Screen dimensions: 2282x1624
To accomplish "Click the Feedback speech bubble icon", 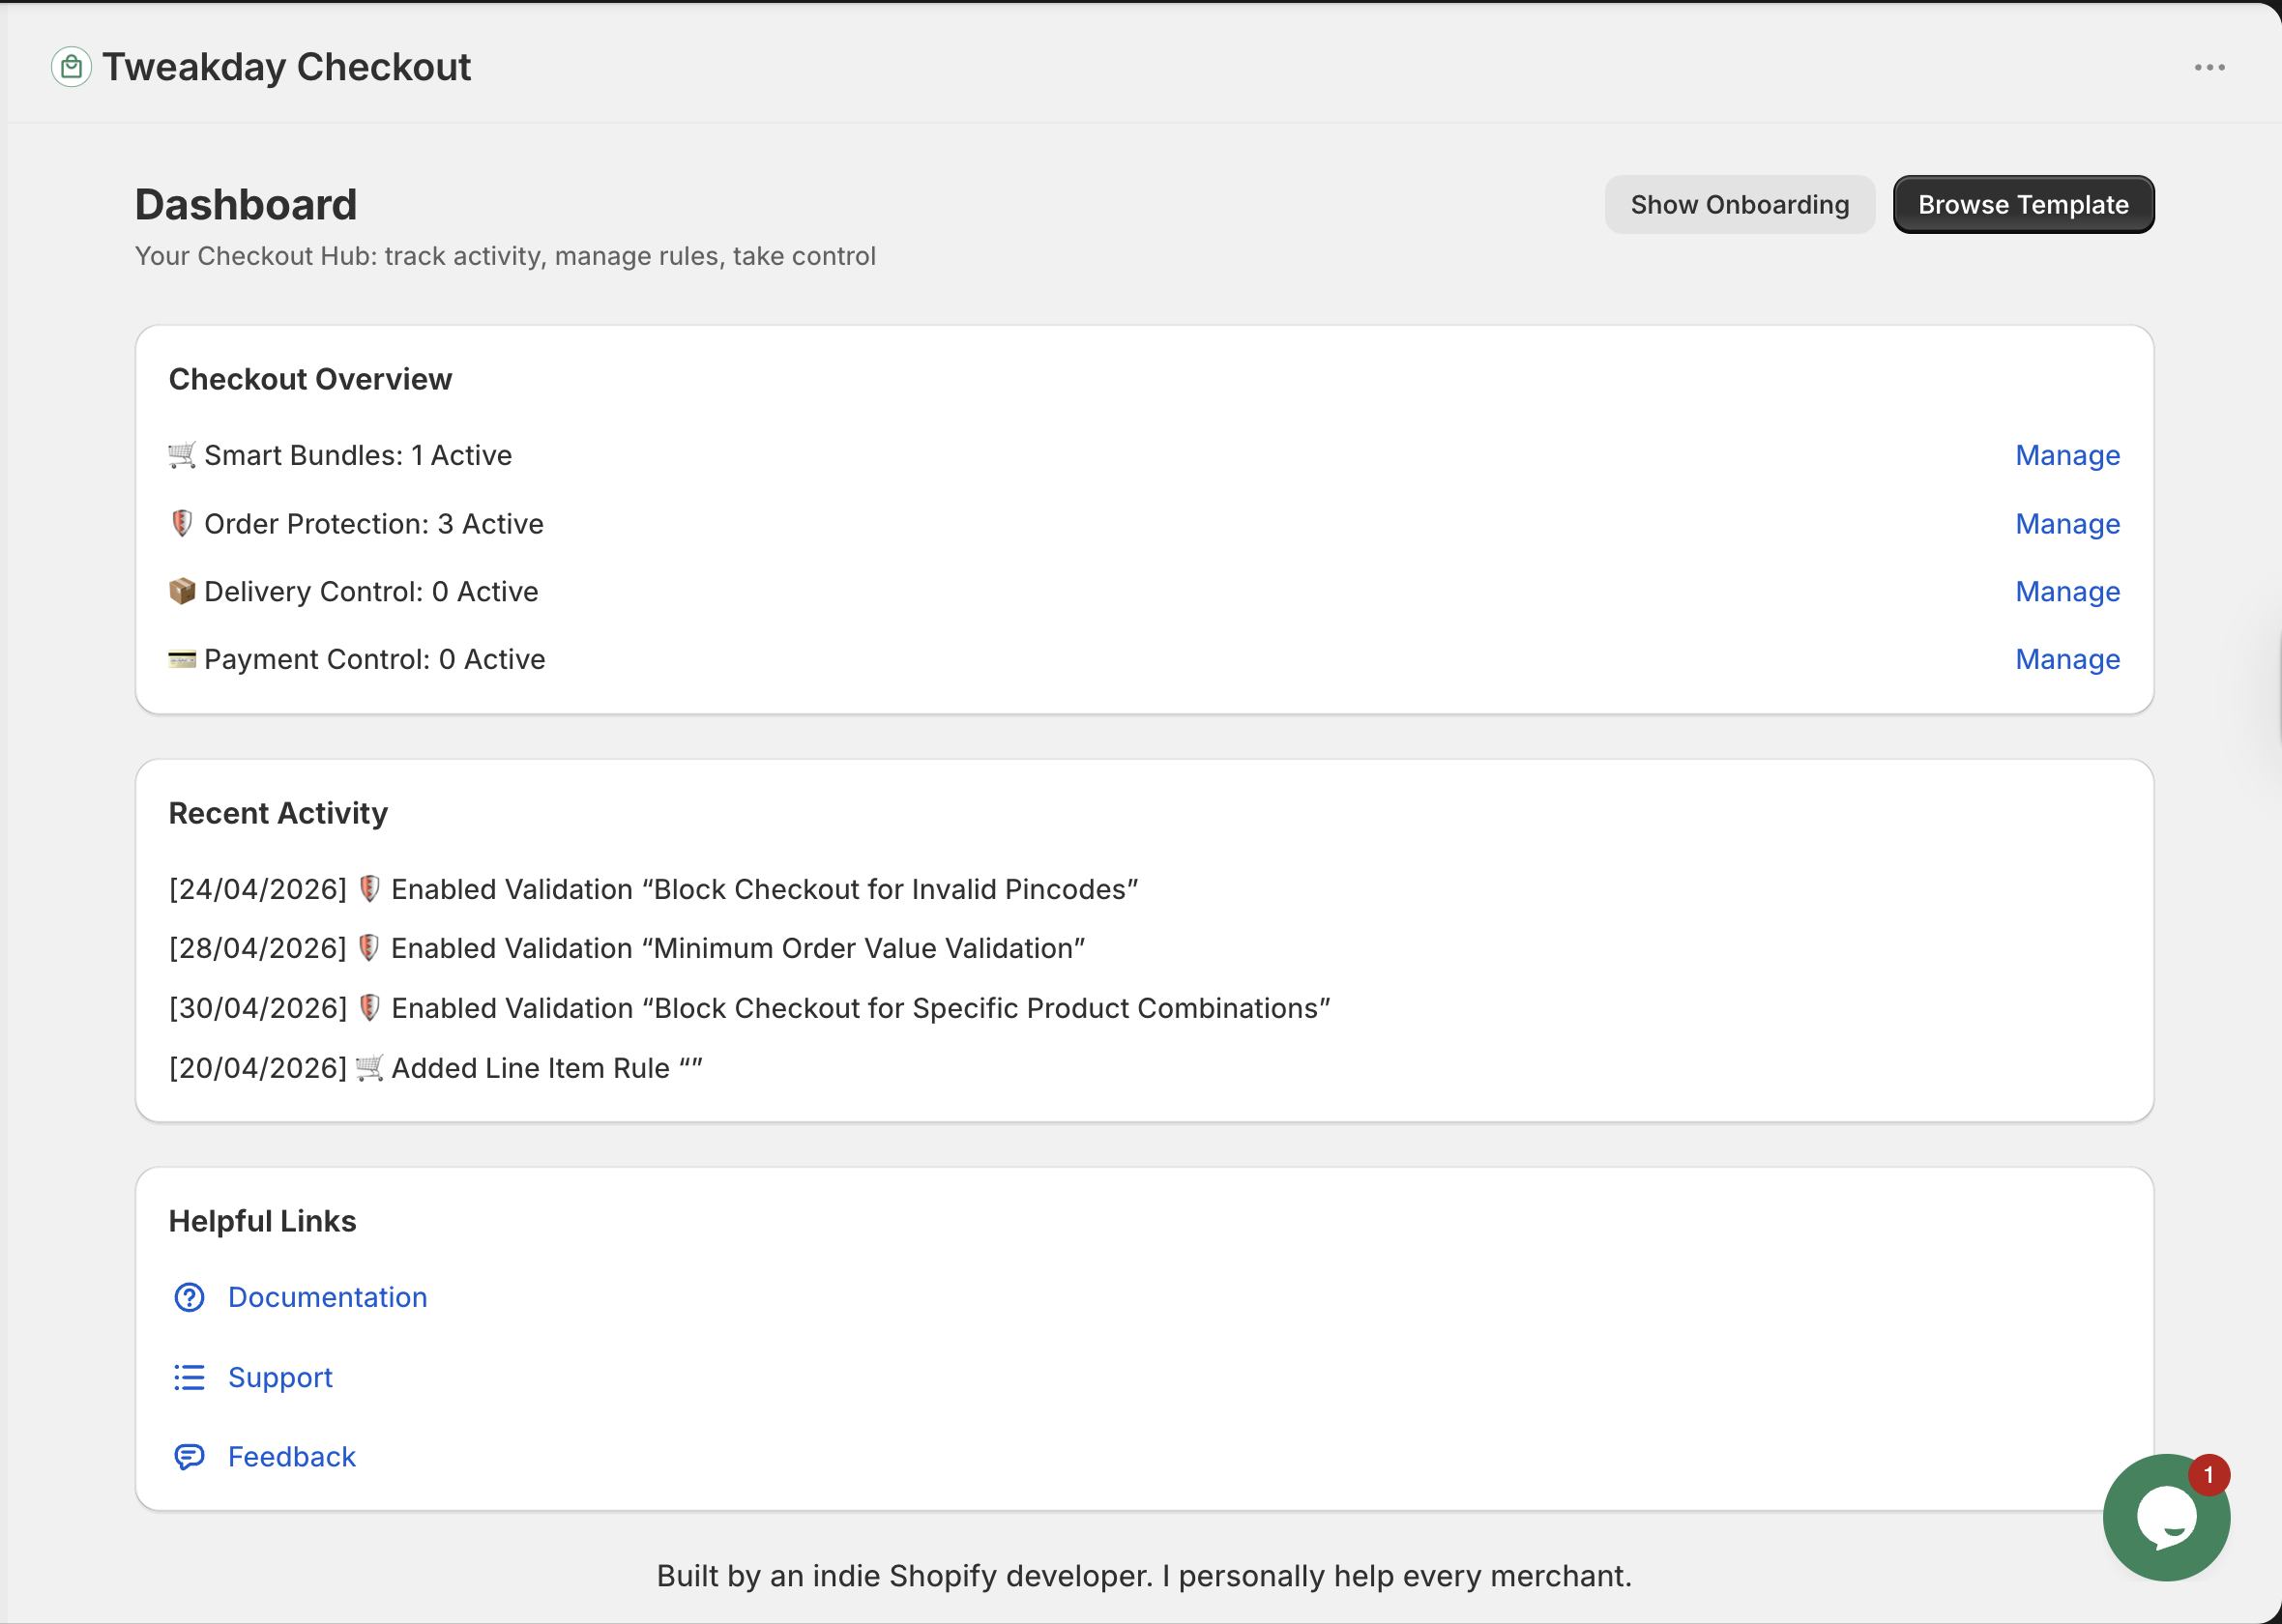I will [x=189, y=1457].
